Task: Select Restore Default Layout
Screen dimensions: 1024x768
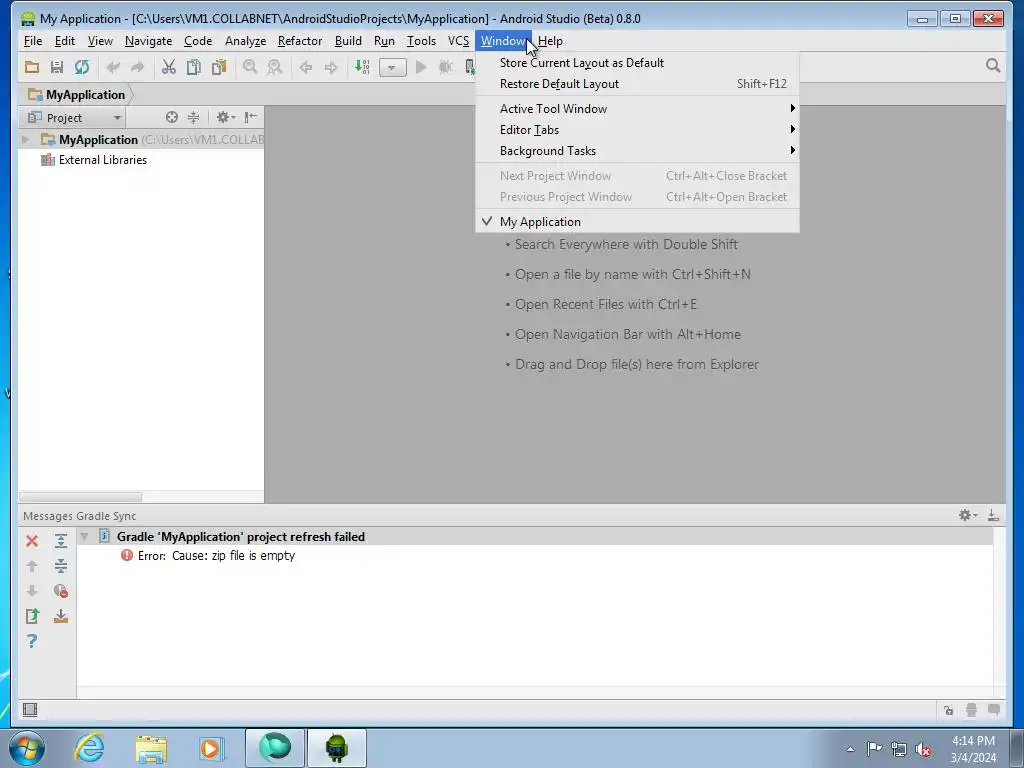Action: [x=637, y=84]
